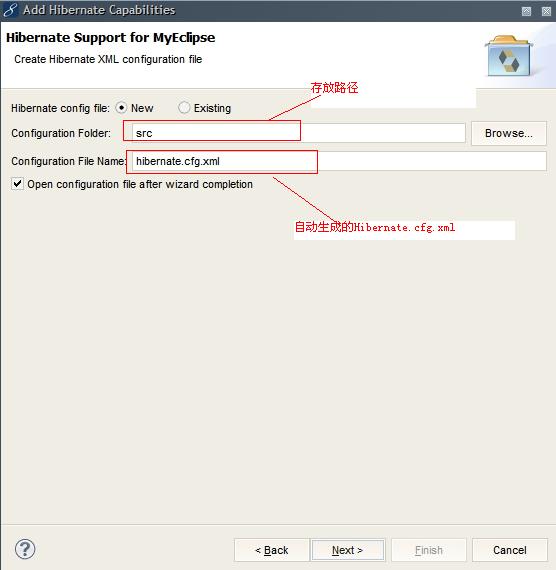Select the Existing config file radio button
The height and width of the screenshot is (570, 556).
[x=184, y=108]
